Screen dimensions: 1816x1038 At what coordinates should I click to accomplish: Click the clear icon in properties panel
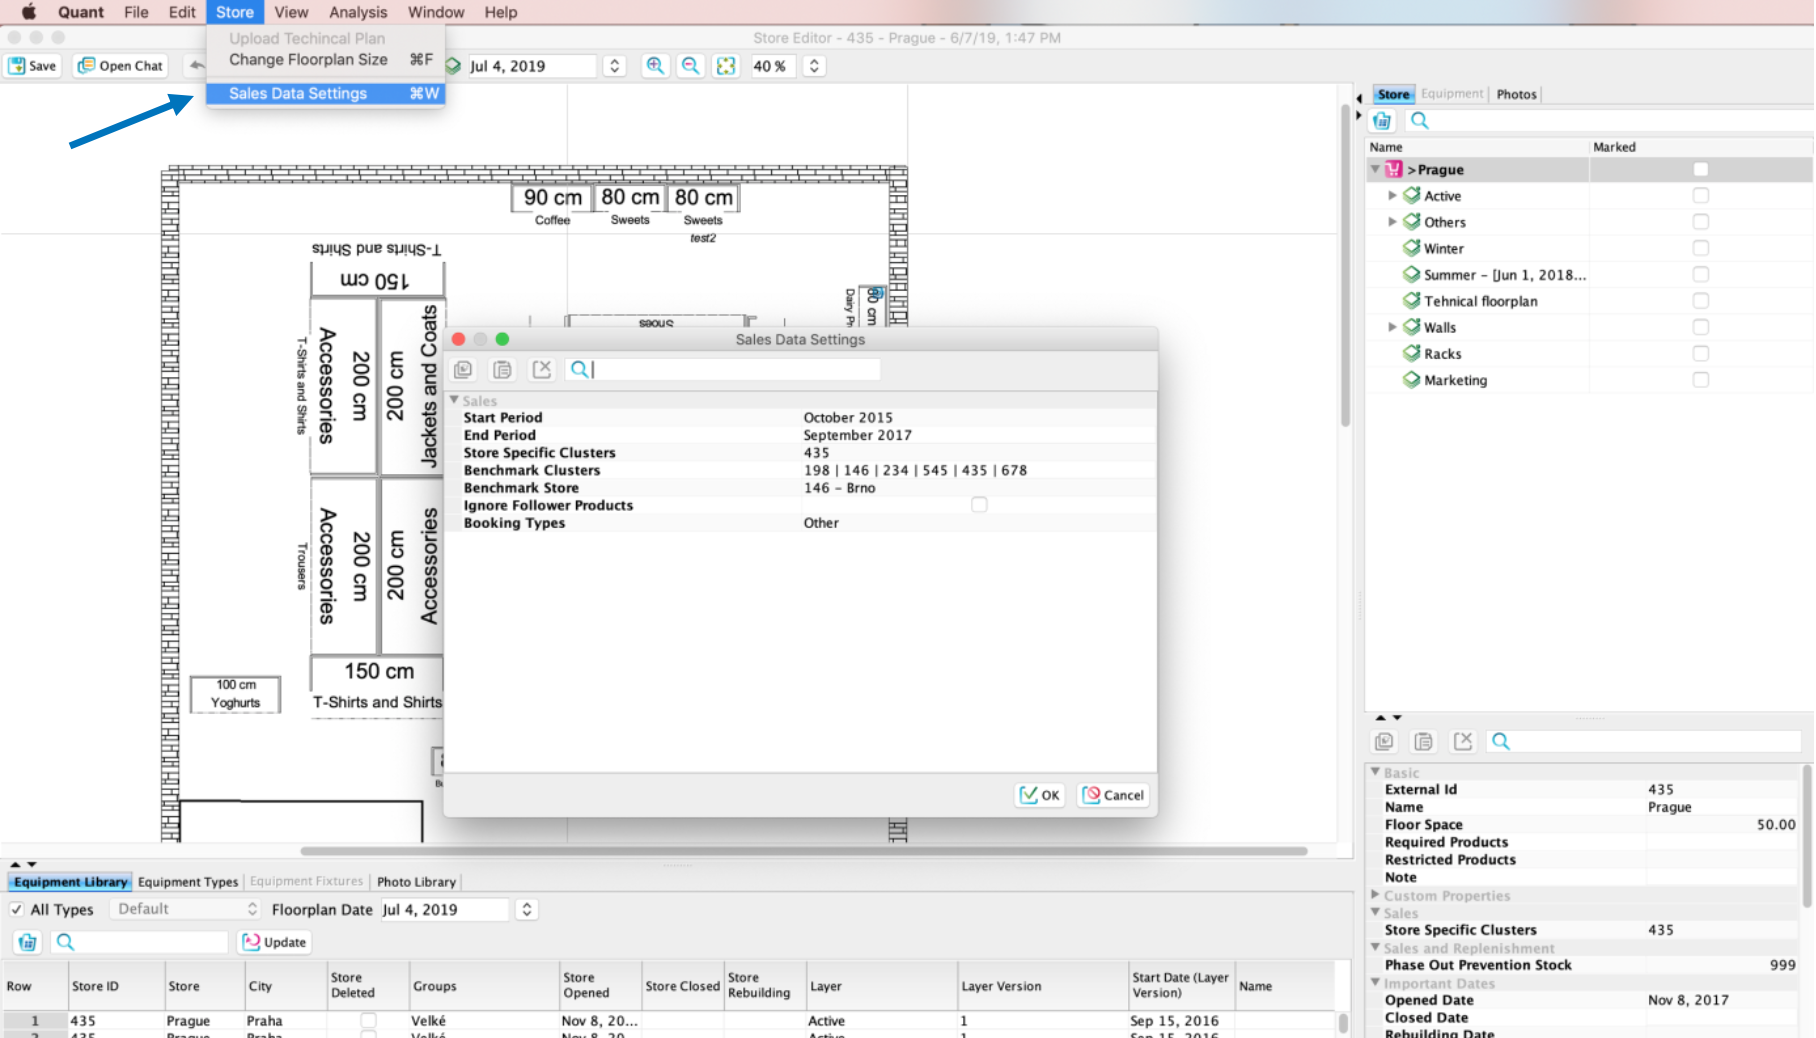point(1463,741)
